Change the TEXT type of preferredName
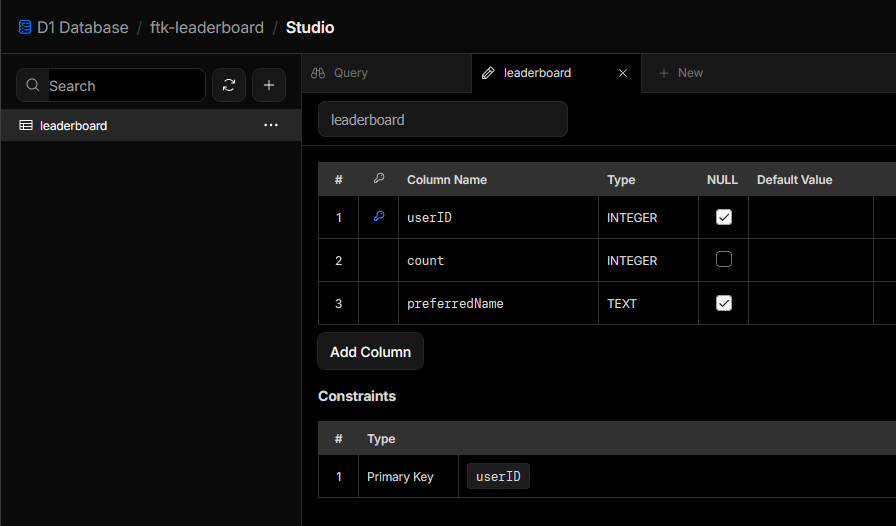Screen dimensions: 896x526 click(x=647, y=303)
